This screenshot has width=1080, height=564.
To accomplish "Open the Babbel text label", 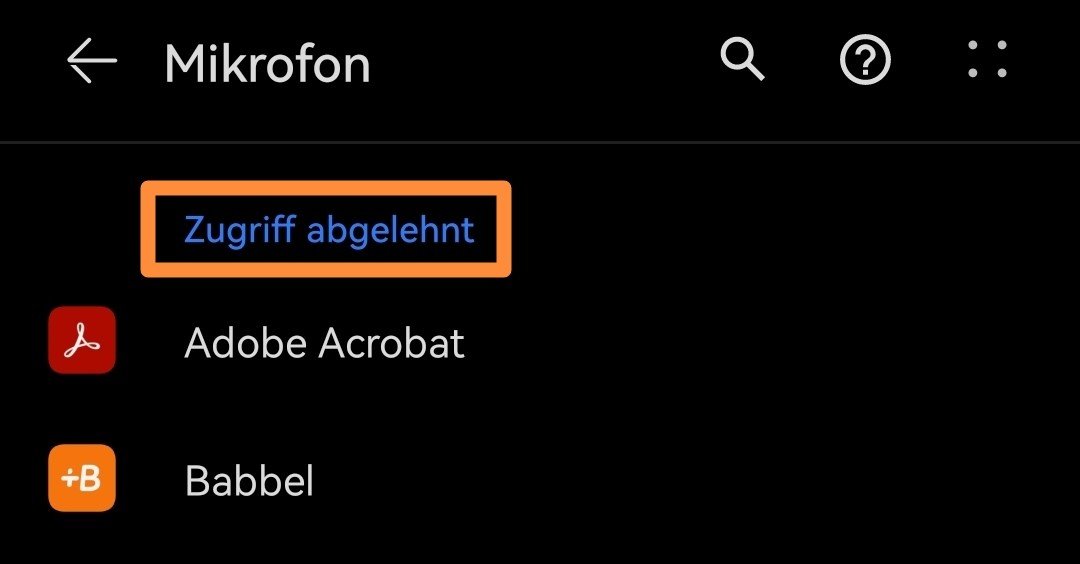I will tap(249, 481).
